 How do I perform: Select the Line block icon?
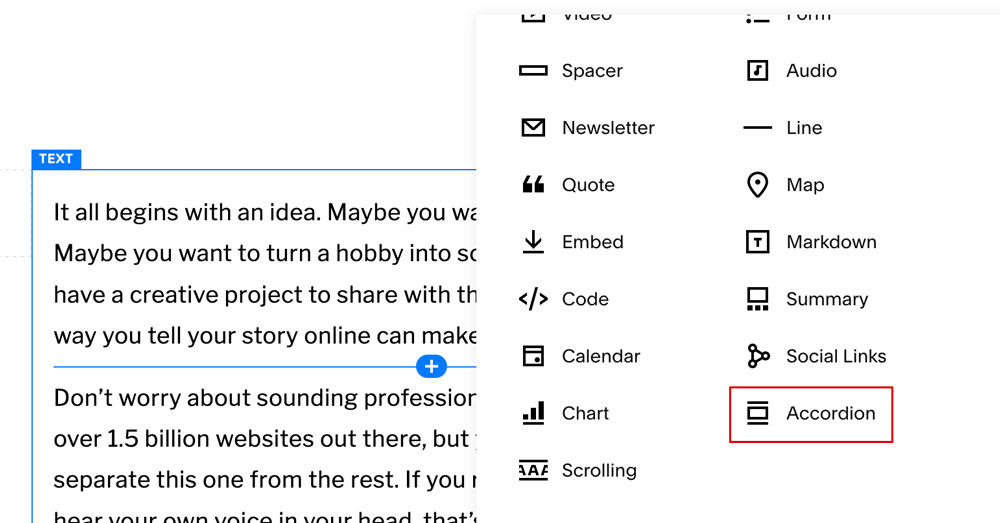pyautogui.click(x=757, y=128)
